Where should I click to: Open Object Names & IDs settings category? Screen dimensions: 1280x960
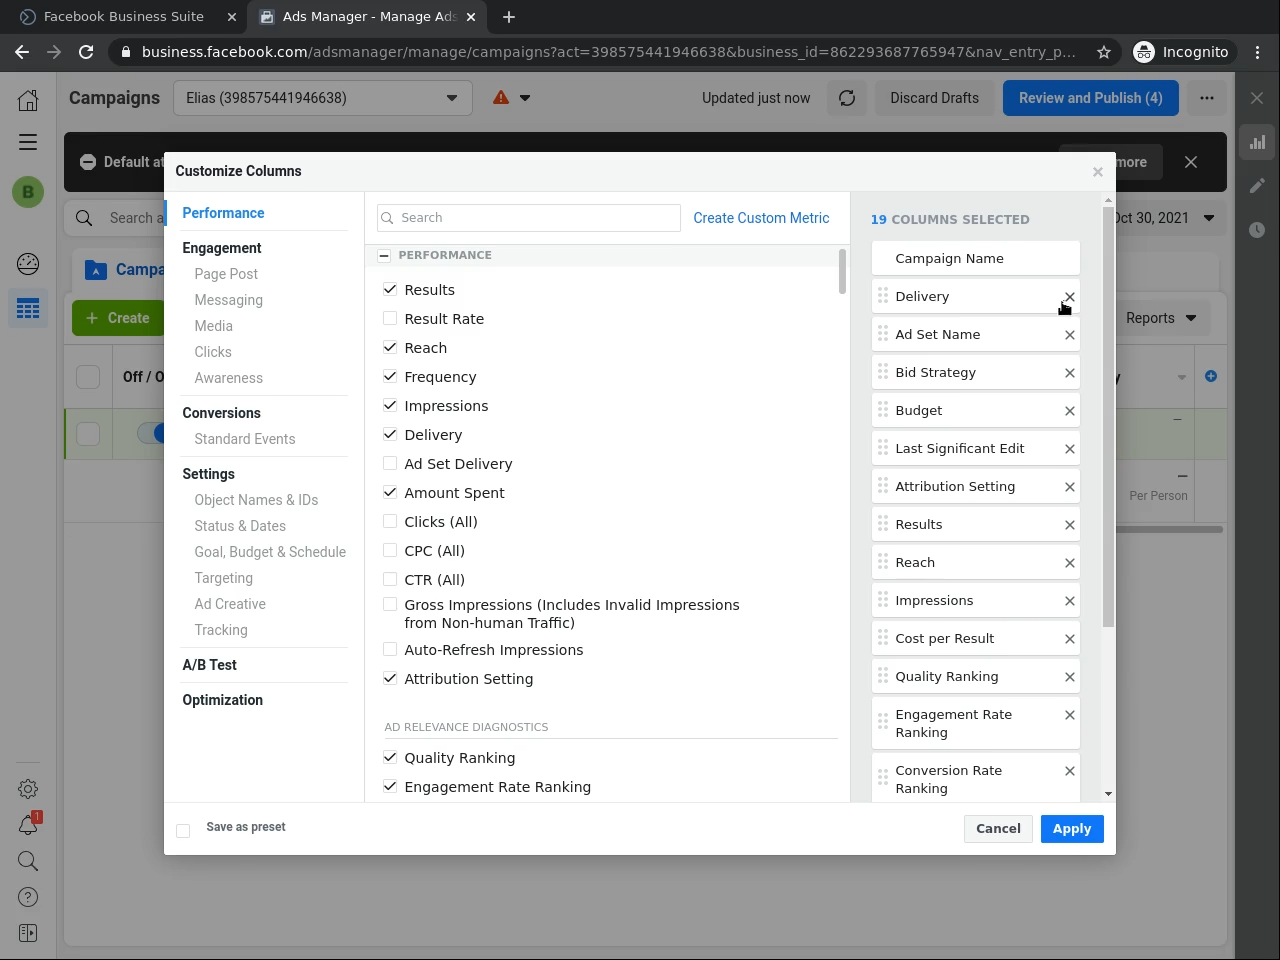click(x=256, y=500)
